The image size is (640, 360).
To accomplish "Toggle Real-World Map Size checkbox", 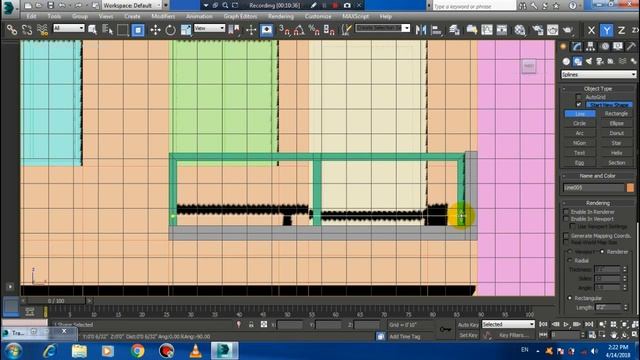I will tap(566, 242).
